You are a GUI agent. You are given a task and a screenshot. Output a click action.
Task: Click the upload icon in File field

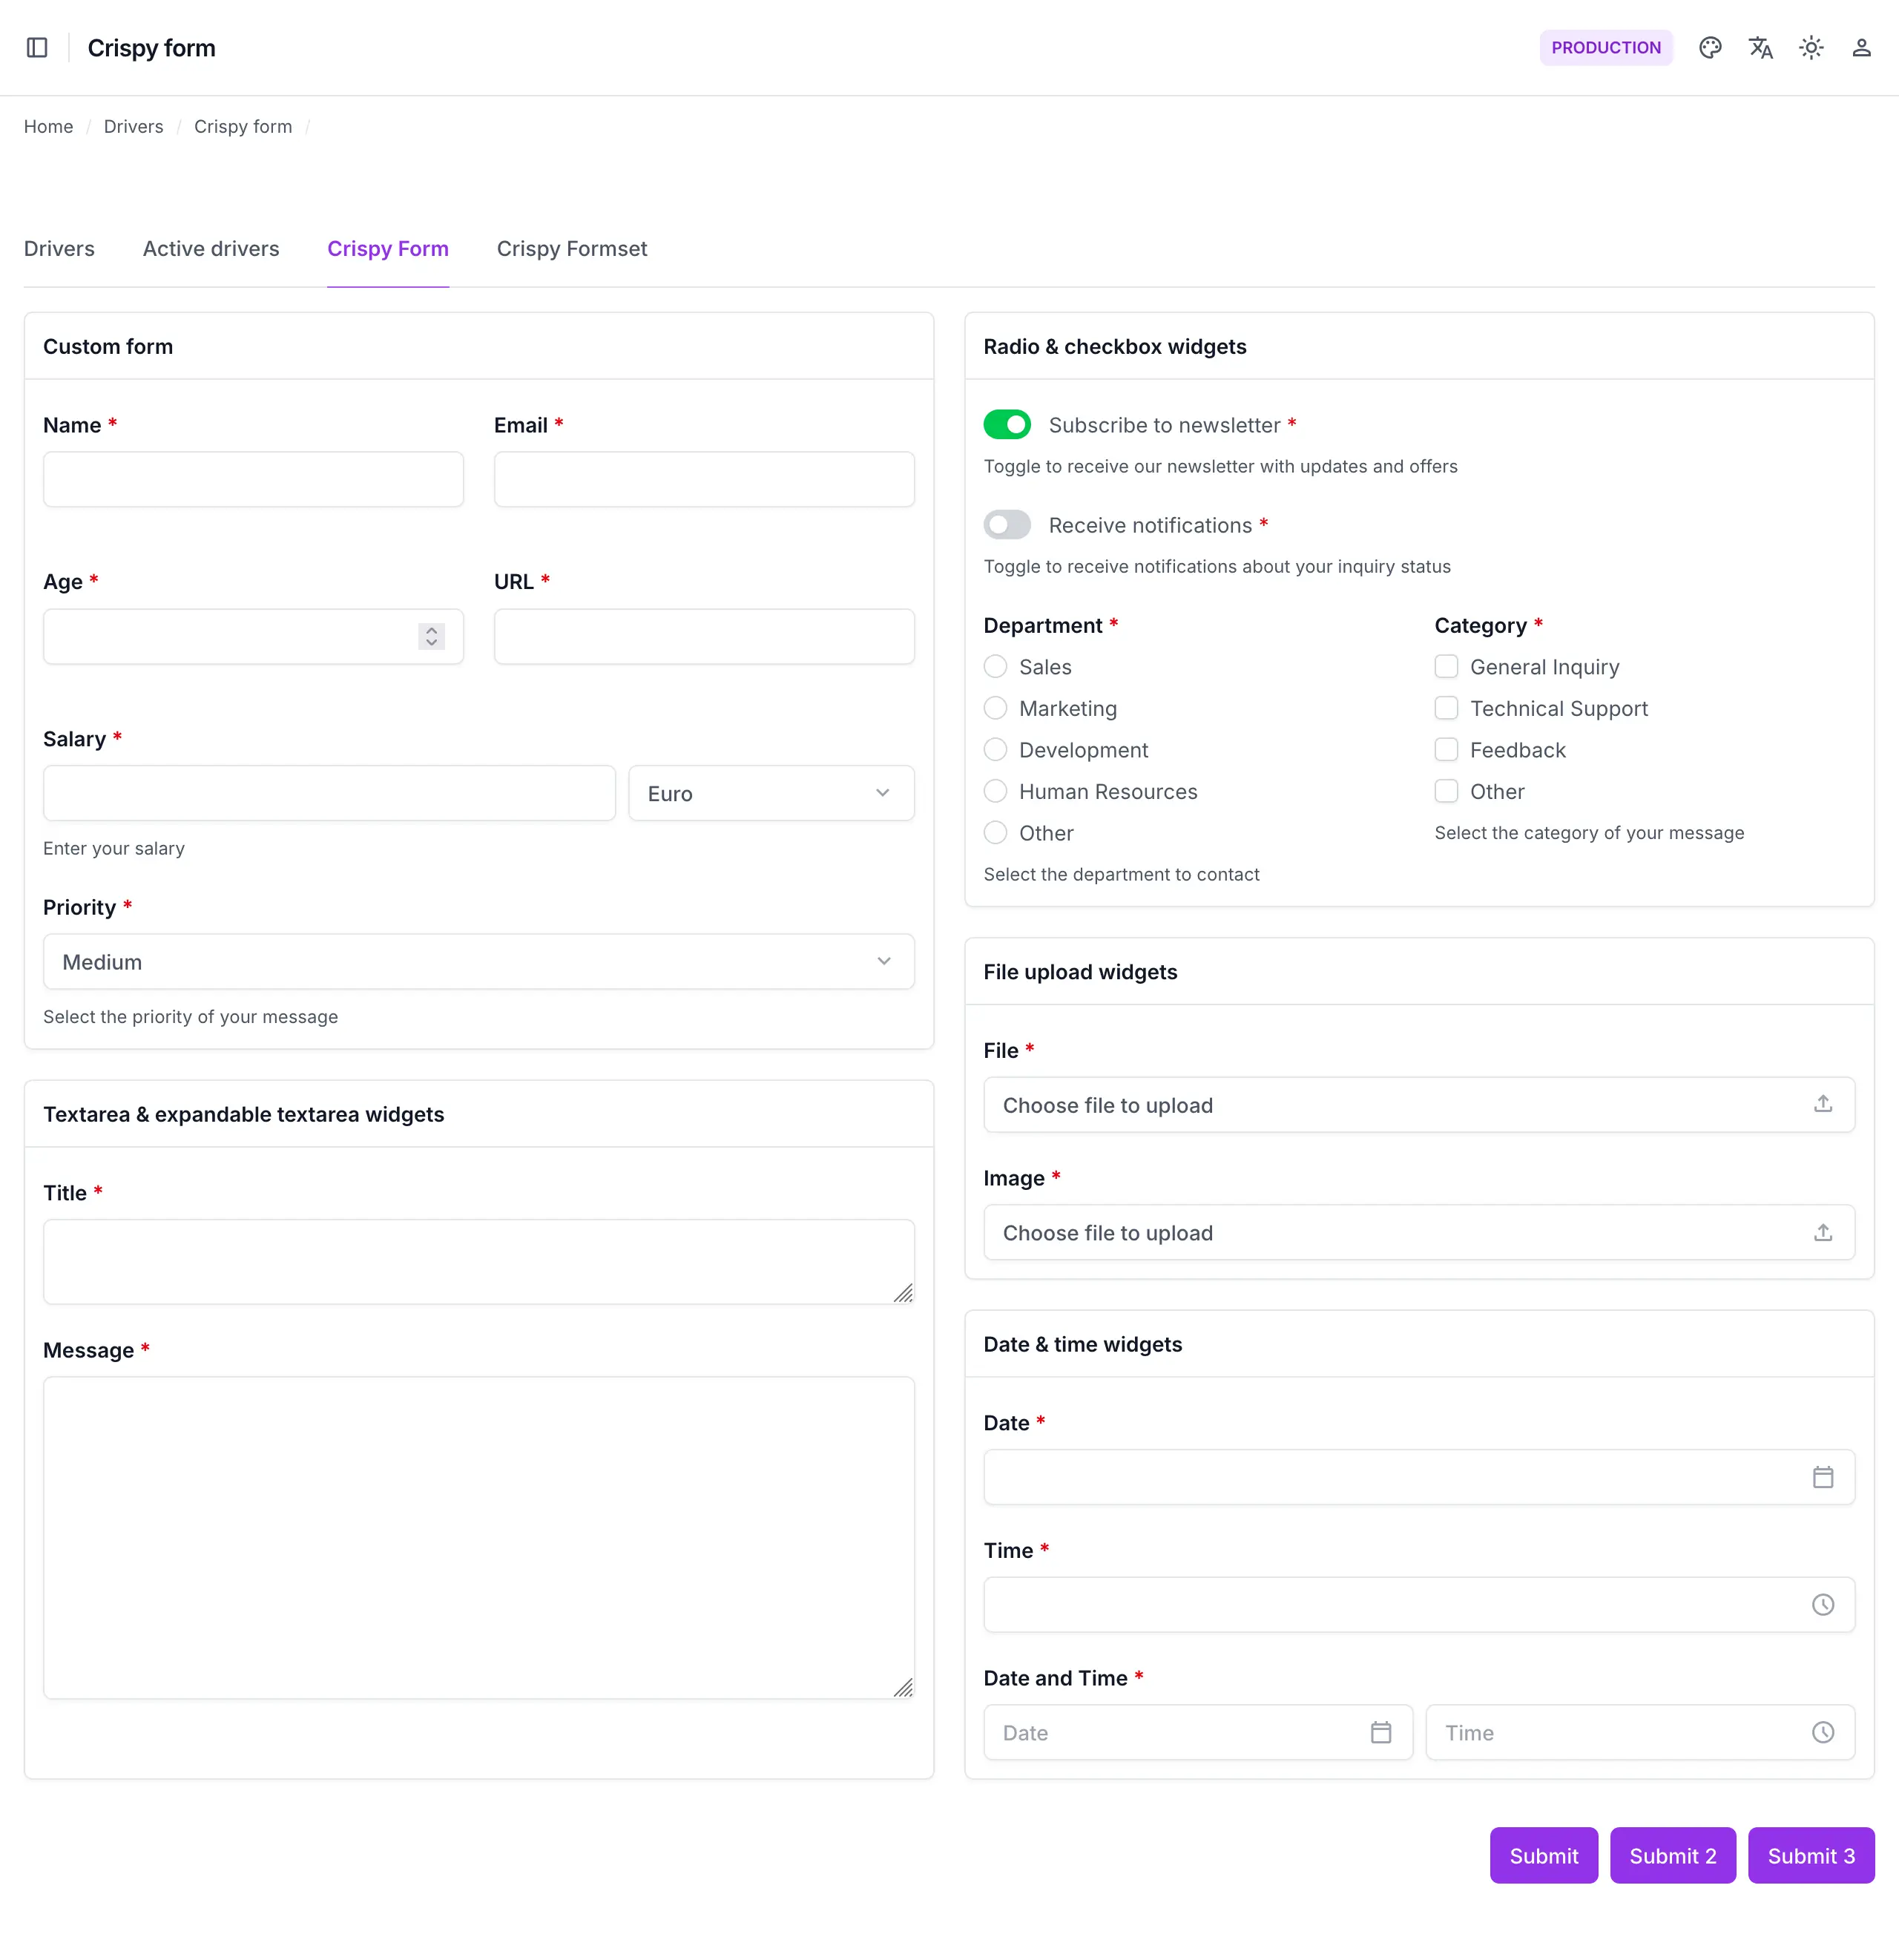point(1823,1104)
